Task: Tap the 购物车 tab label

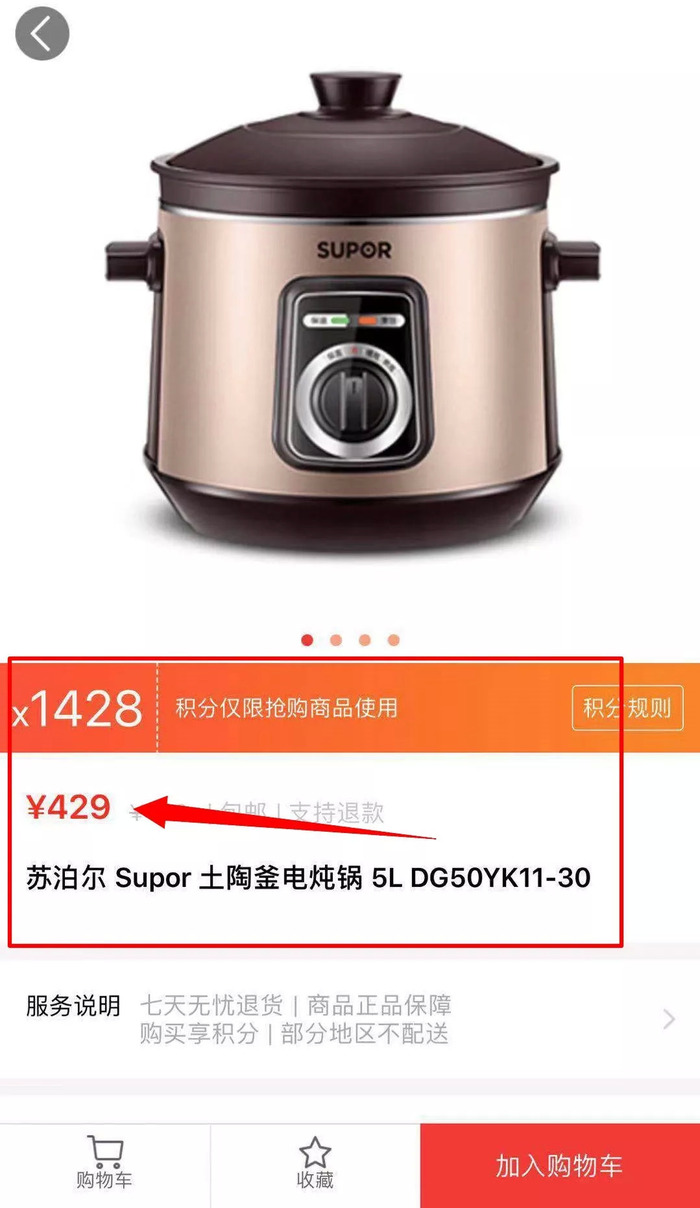Action: [x=104, y=1181]
